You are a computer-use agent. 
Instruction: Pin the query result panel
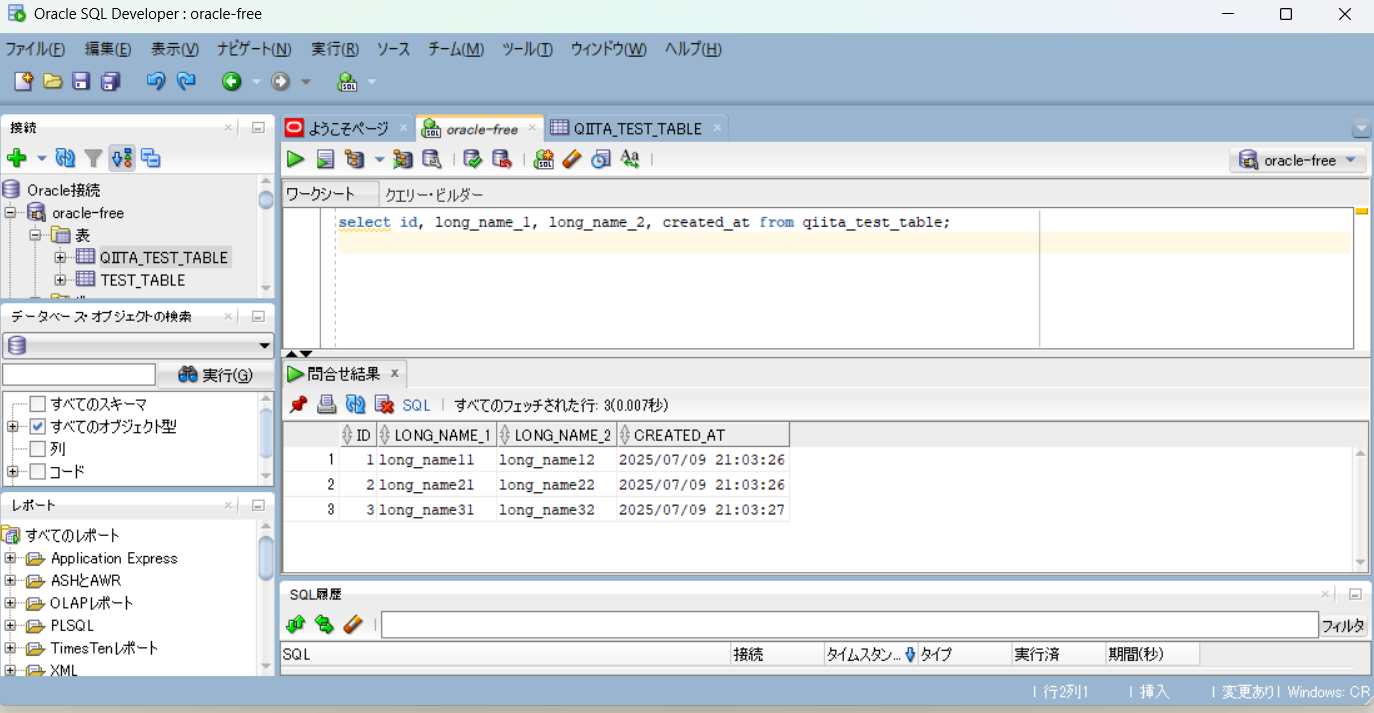tap(297, 404)
